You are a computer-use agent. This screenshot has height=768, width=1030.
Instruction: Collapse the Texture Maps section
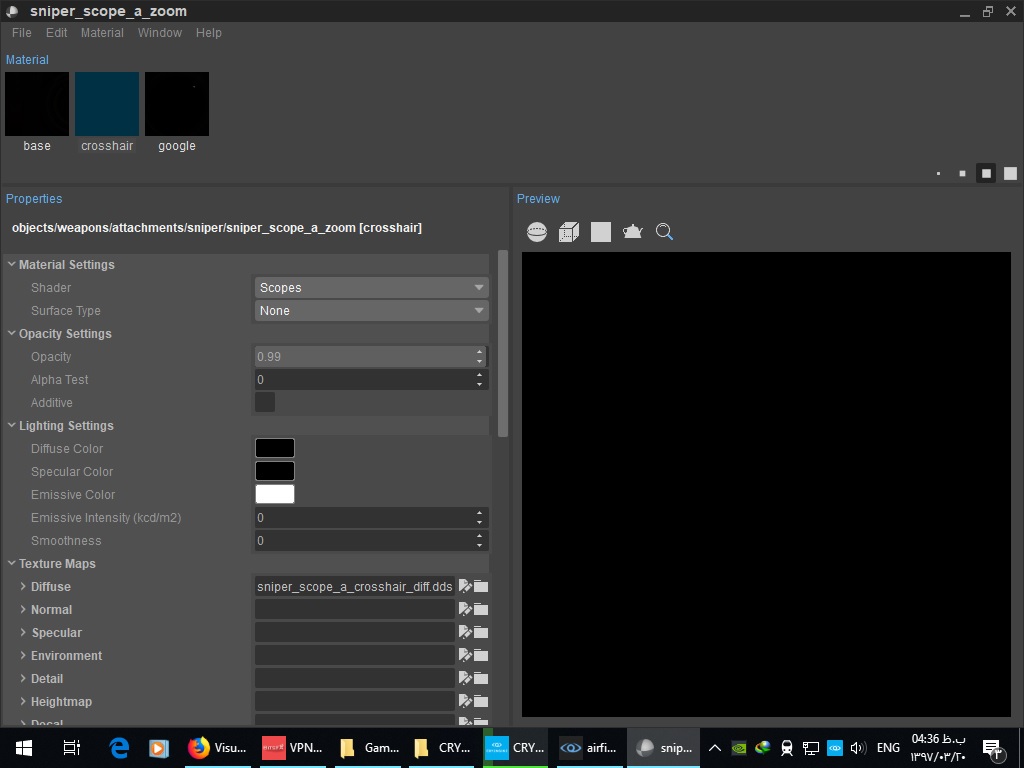point(12,563)
